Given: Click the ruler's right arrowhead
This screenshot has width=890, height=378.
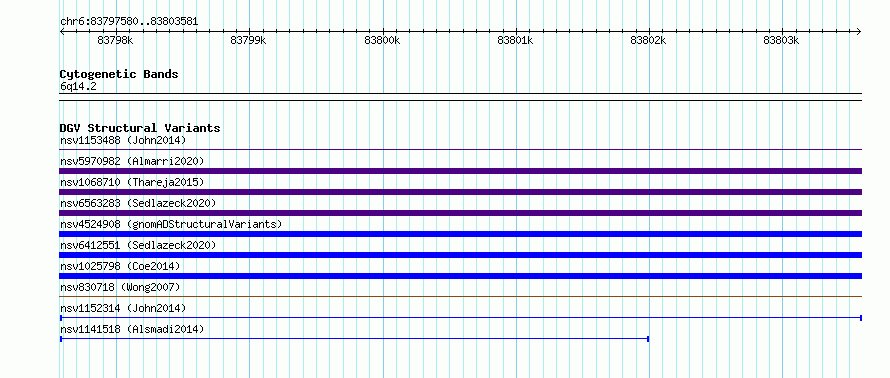Looking at the screenshot, I should point(859,32).
